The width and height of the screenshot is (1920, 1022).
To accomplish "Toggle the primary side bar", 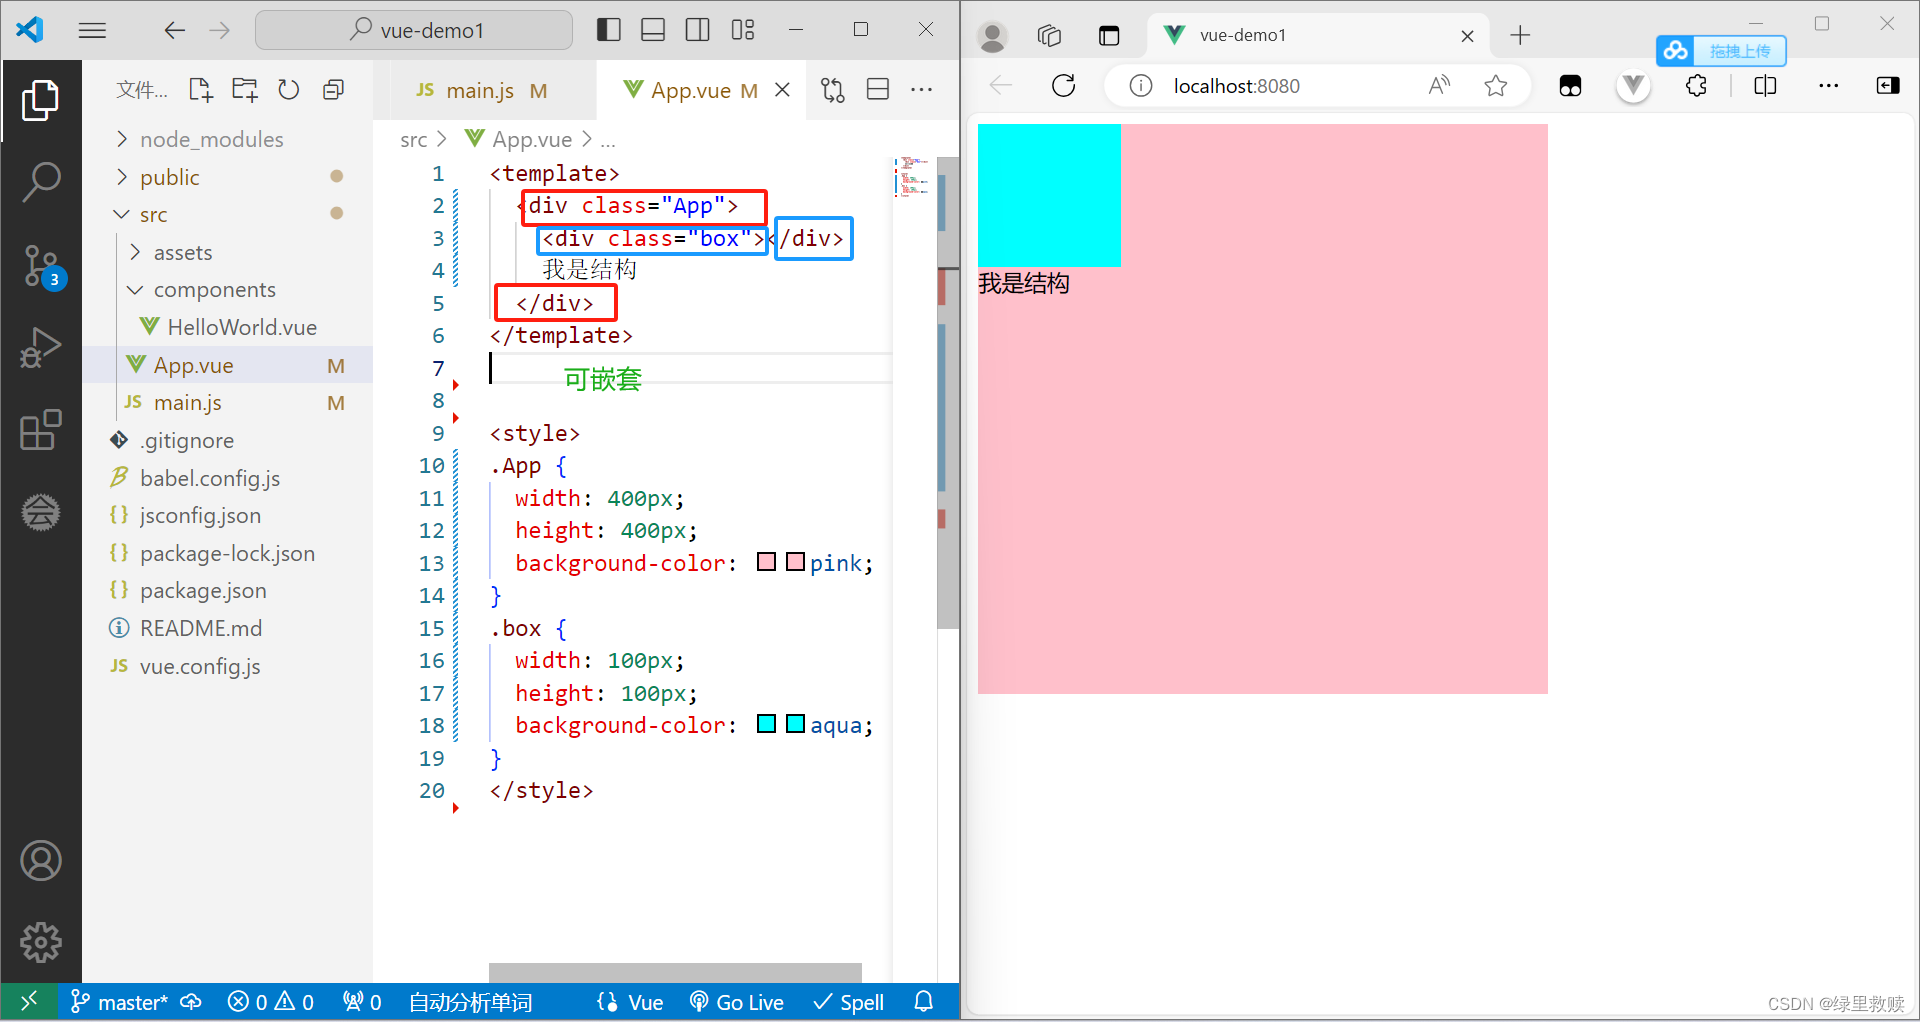I will [x=608, y=29].
